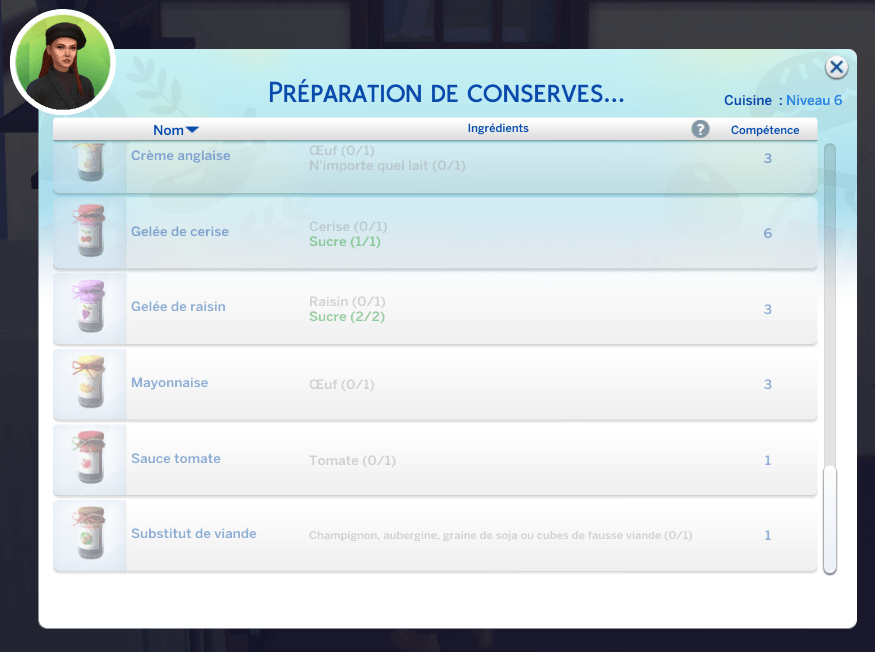The width and height of the screenshot is (875, 652).
Task: Select the Crème anglaise recipe name
Action: coord(180,156)
